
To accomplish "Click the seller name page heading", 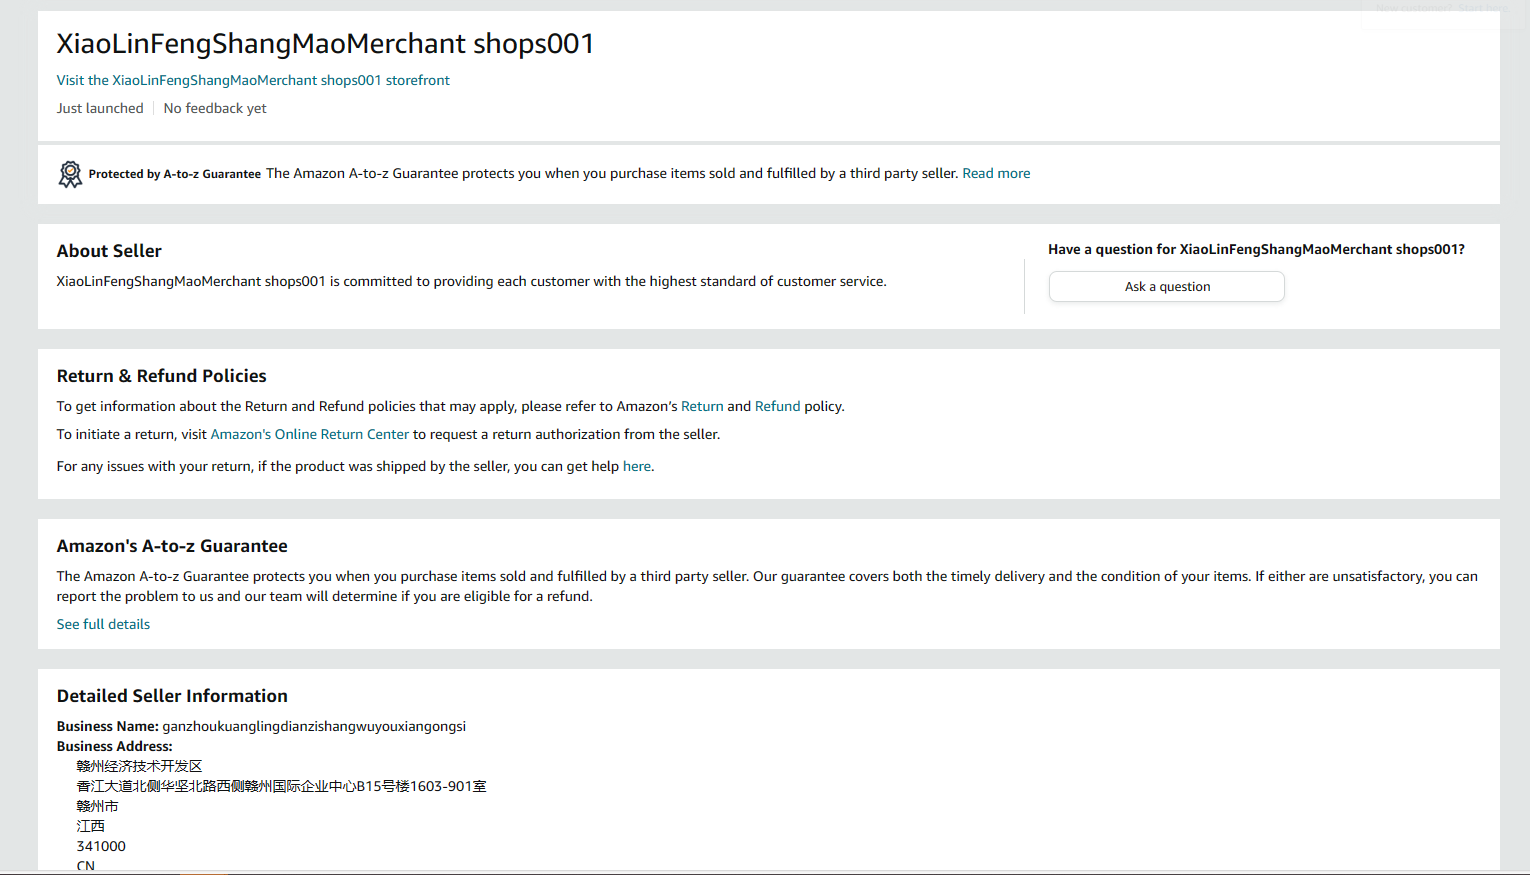I will (x=325, y=44).
